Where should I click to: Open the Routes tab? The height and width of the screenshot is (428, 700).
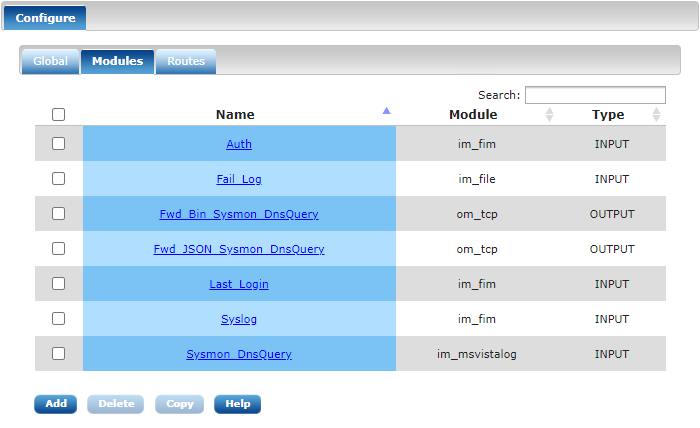click(186, 61)
